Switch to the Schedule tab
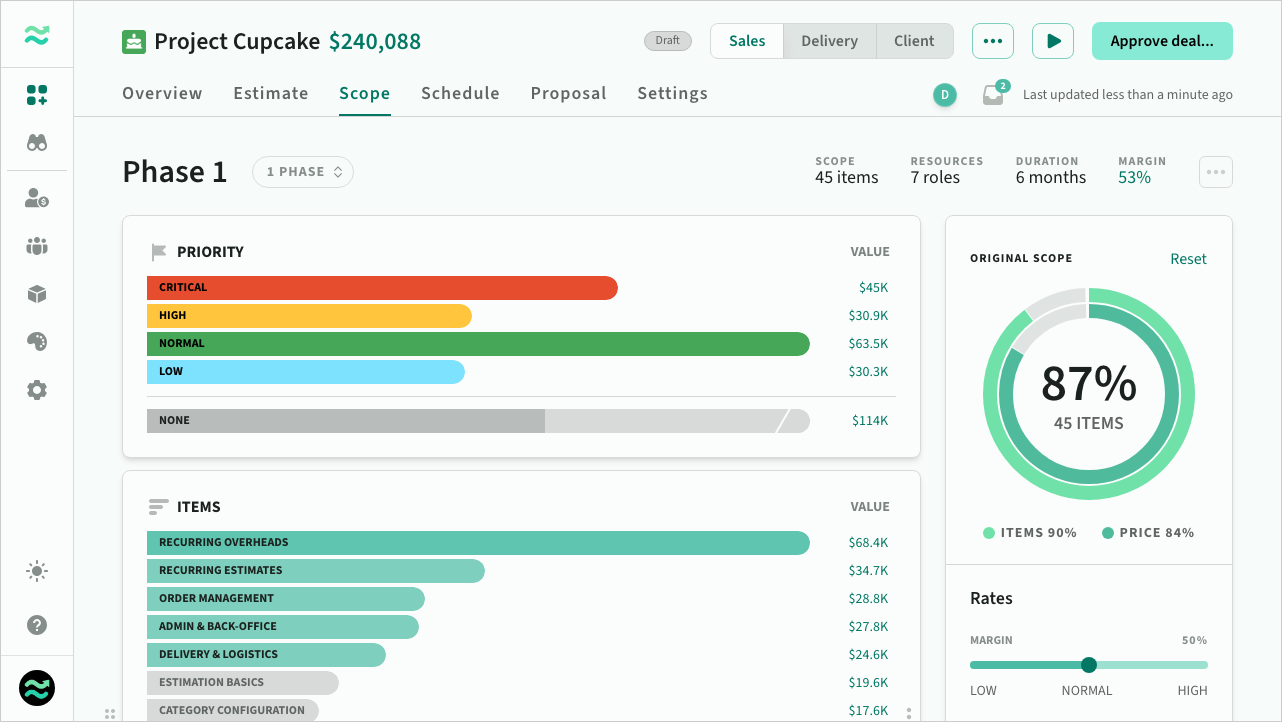The width and height of the screenshot is (1282, 722). 460,93
